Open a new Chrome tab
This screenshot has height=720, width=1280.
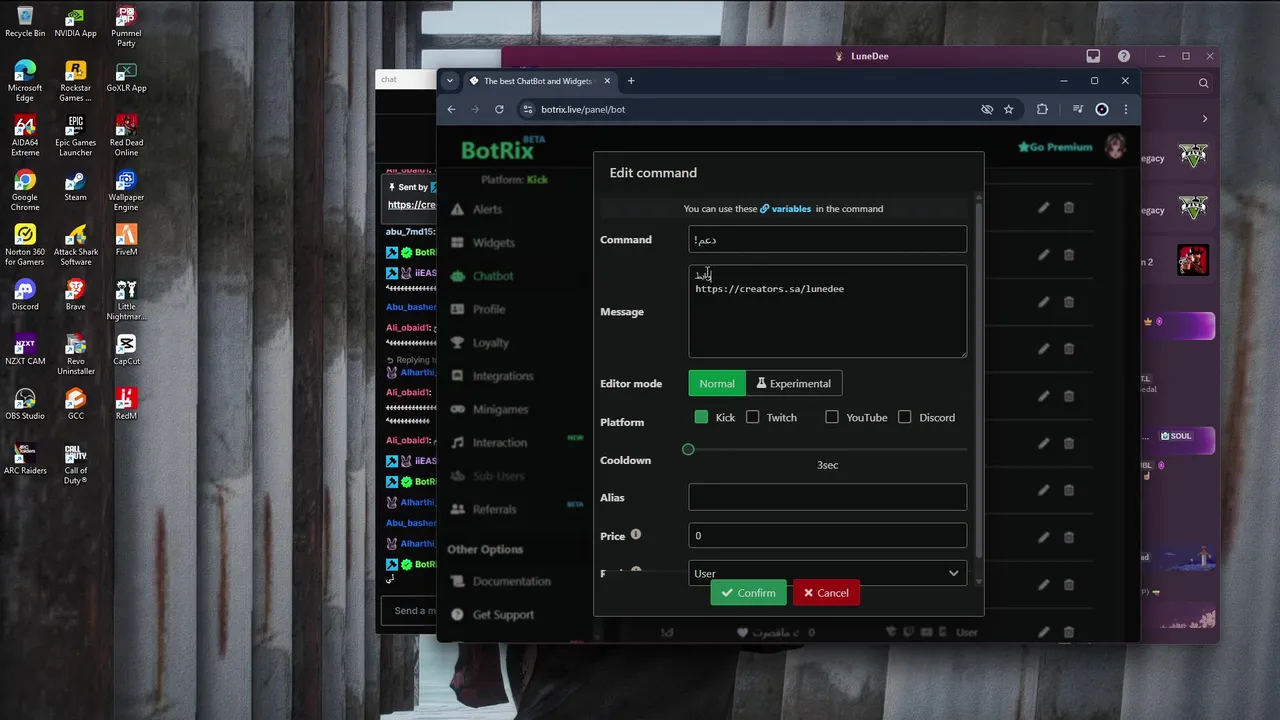pos(631,81)
